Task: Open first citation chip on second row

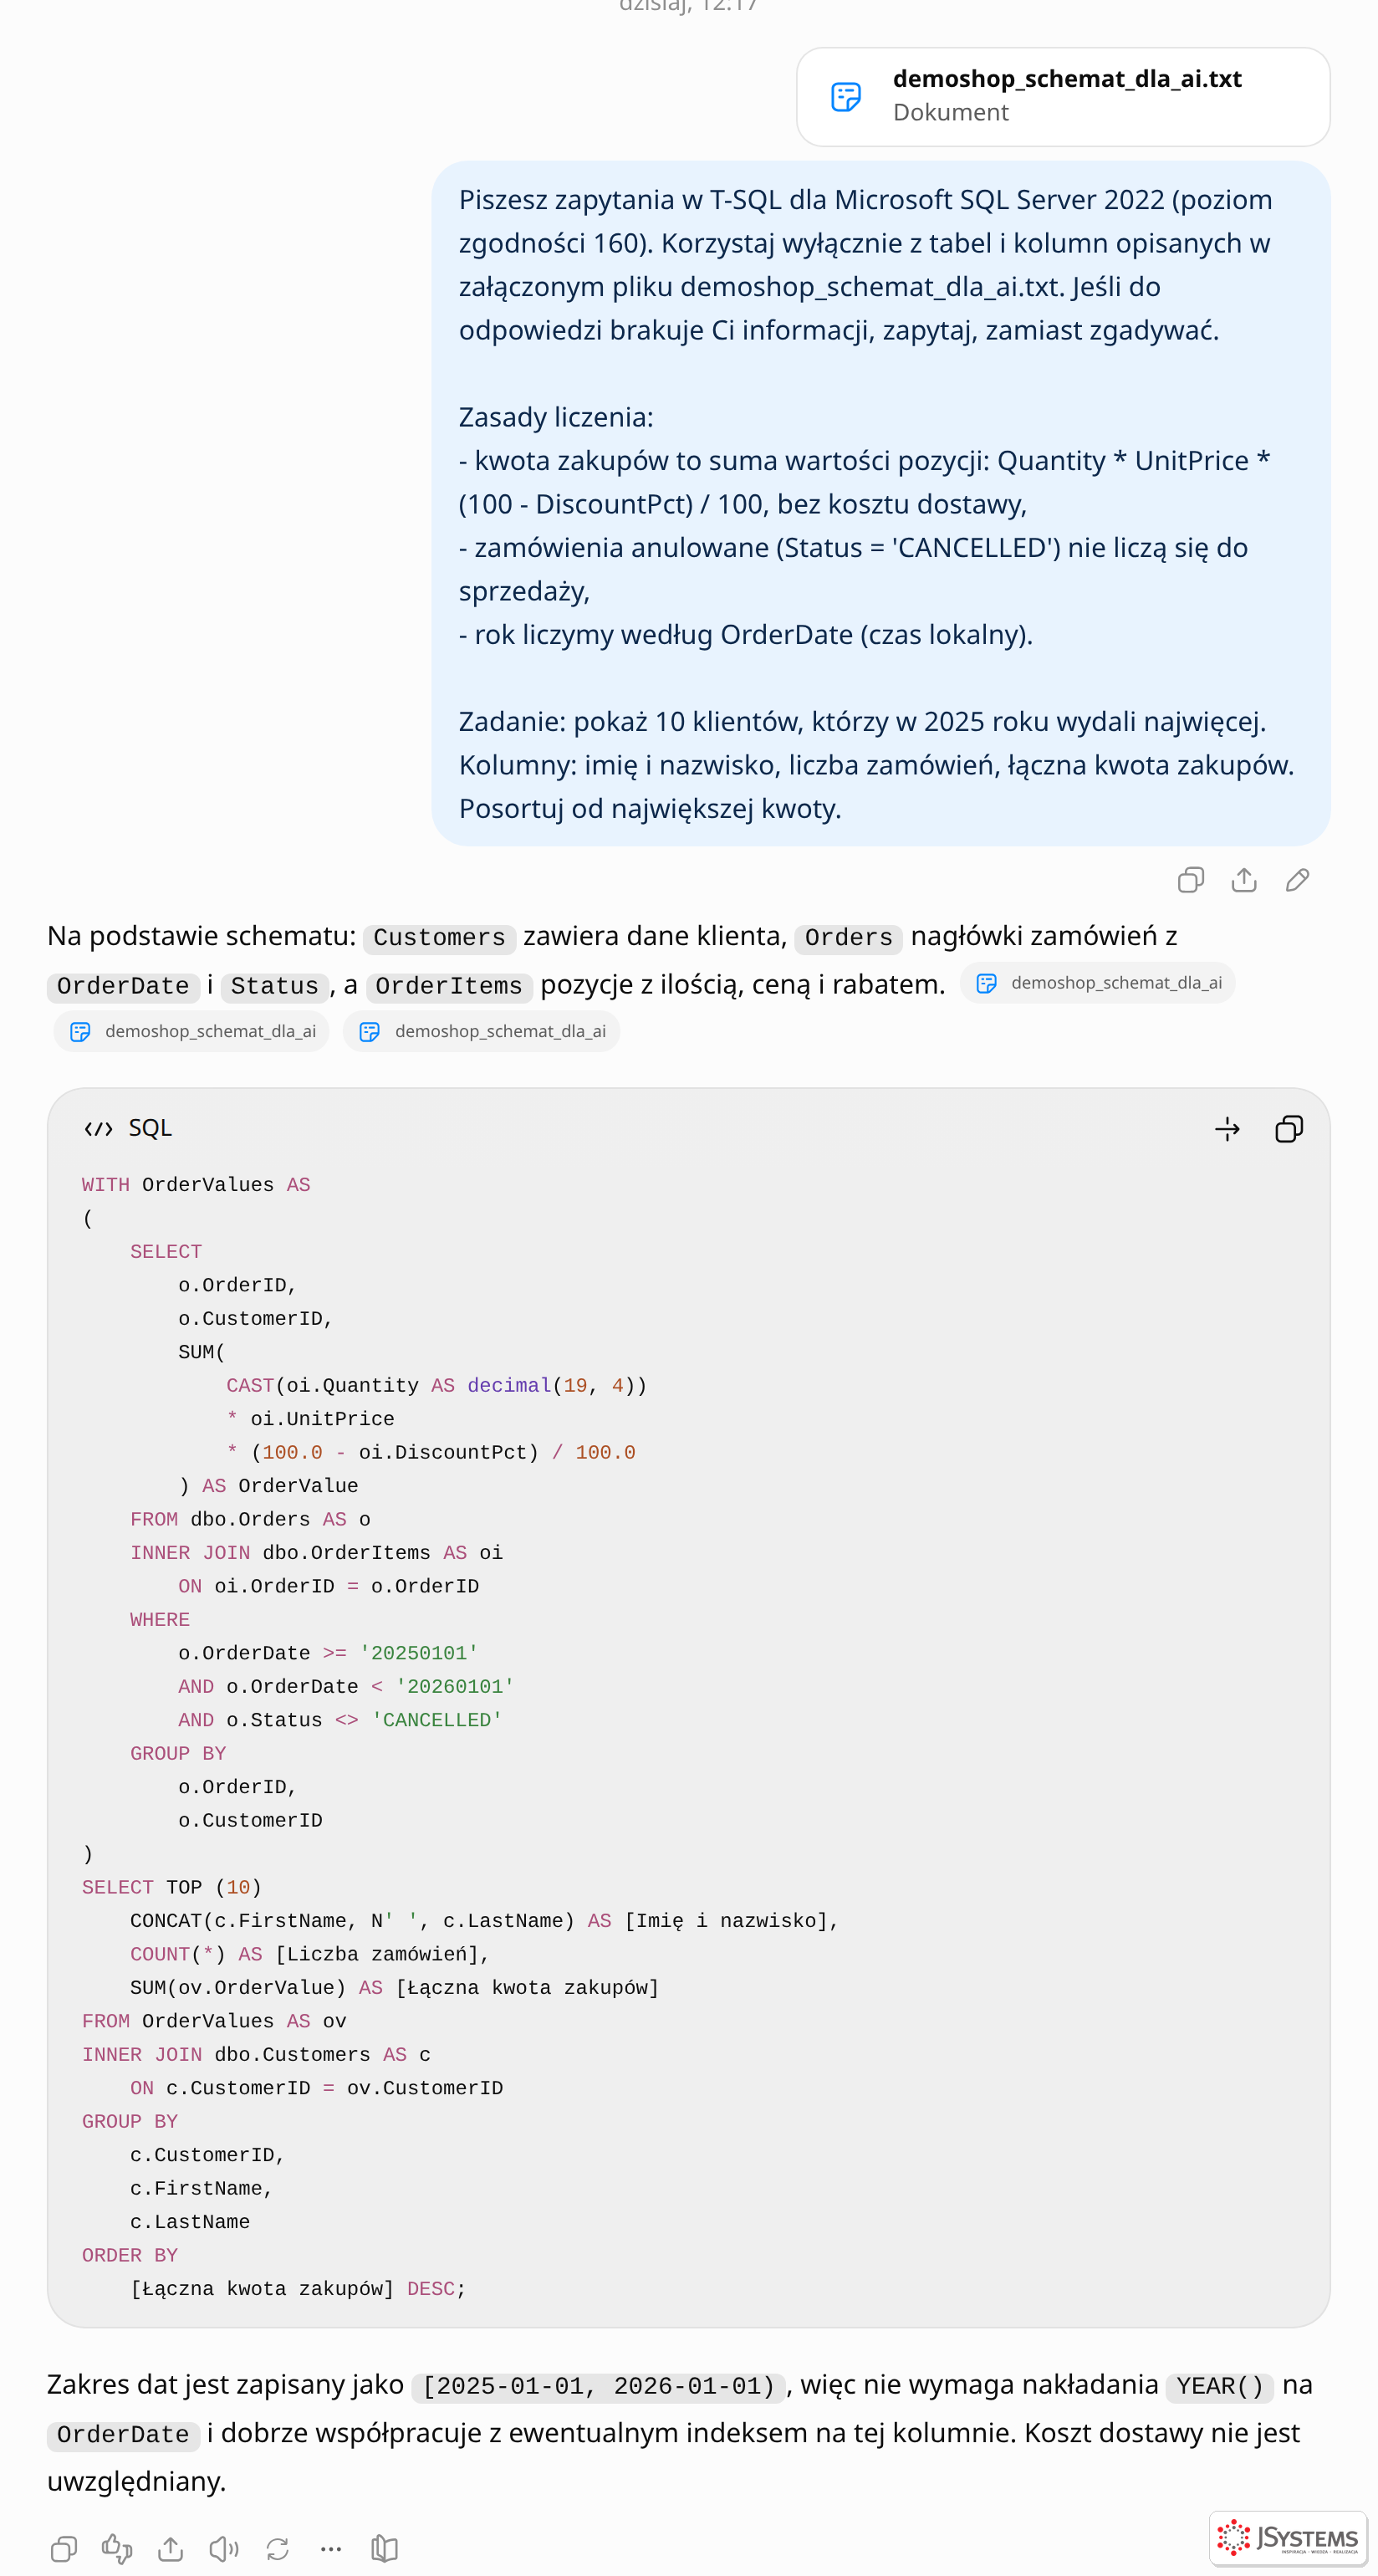Action: pyautogui.click(x=191, y=1031)
